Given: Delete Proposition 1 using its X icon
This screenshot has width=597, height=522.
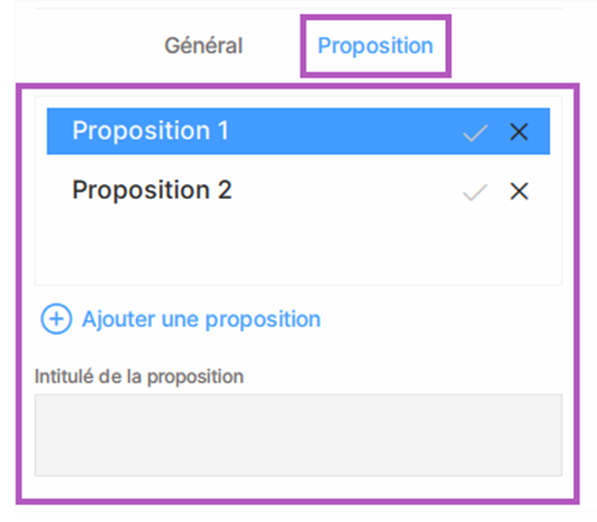Looking at the screenshot, I should tap(519, 132).
